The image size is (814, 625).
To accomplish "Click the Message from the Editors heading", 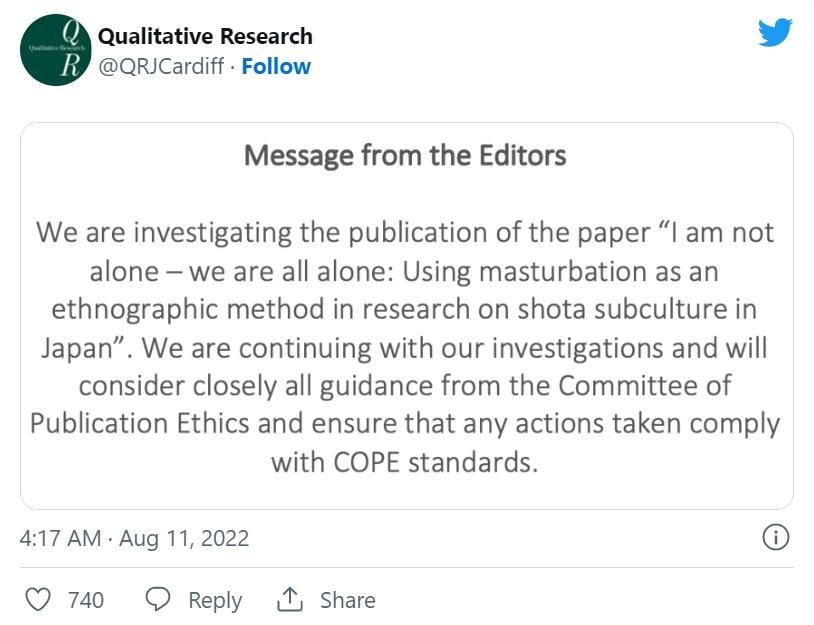I will click(405, 156).
